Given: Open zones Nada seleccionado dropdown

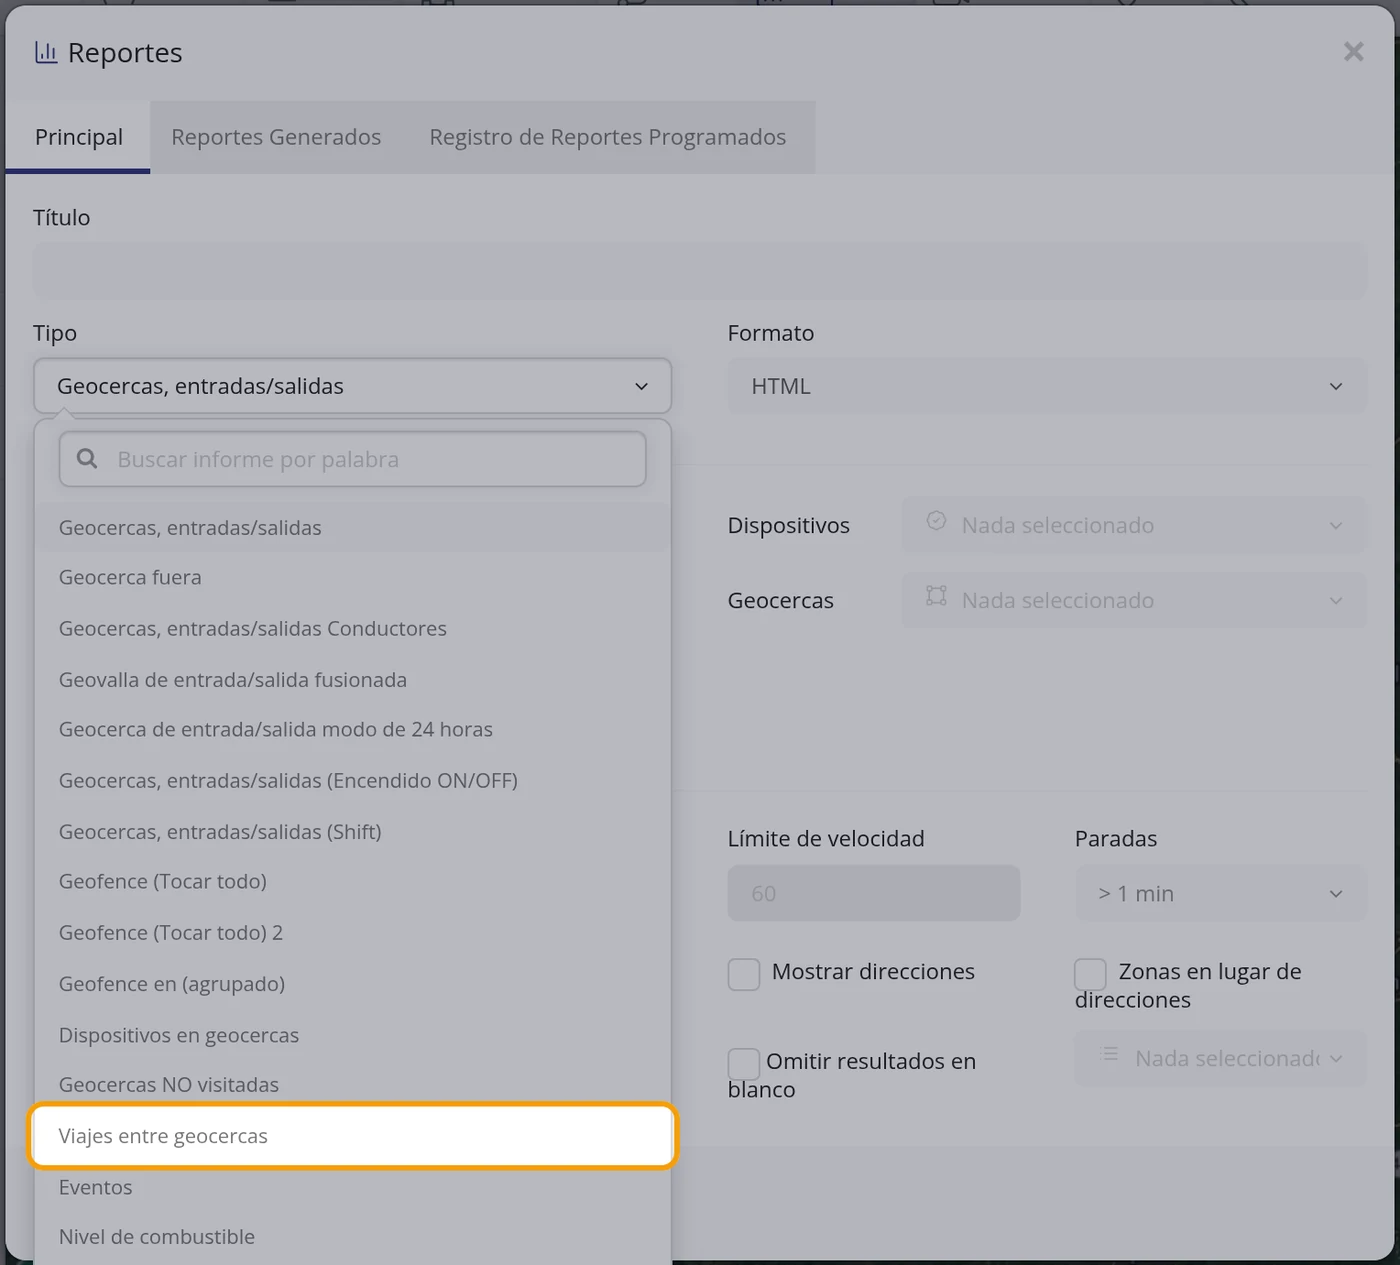Looking at the screenshot, I should point(1221,1058).
